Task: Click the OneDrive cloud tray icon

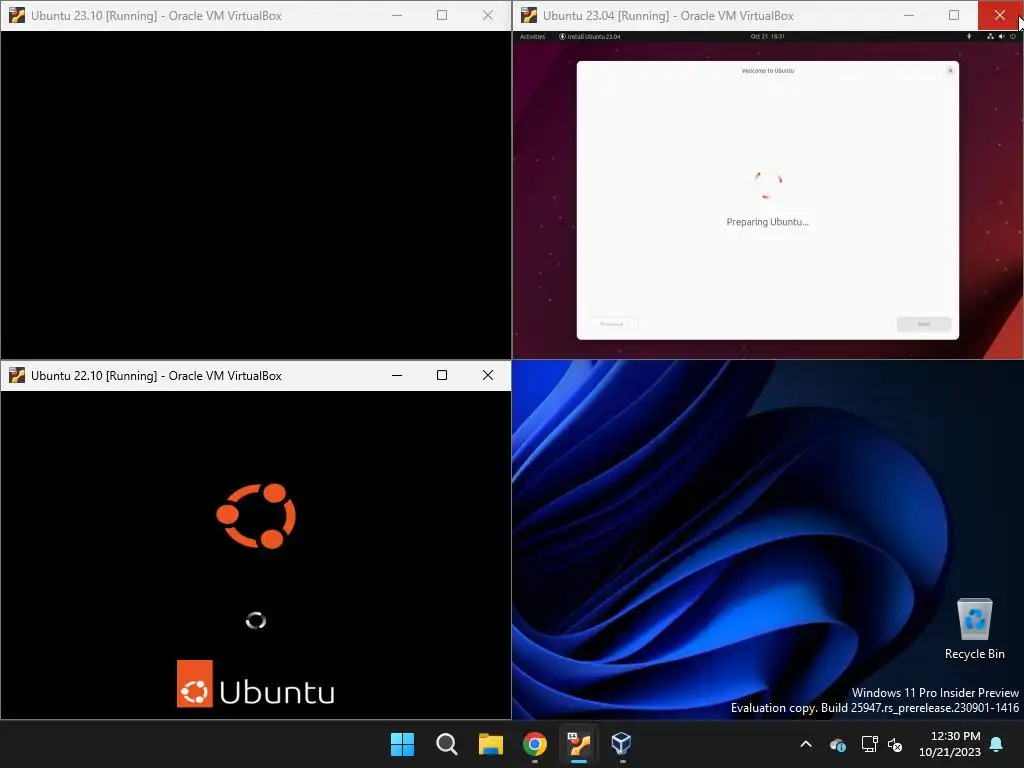Action: coord(838,744)
